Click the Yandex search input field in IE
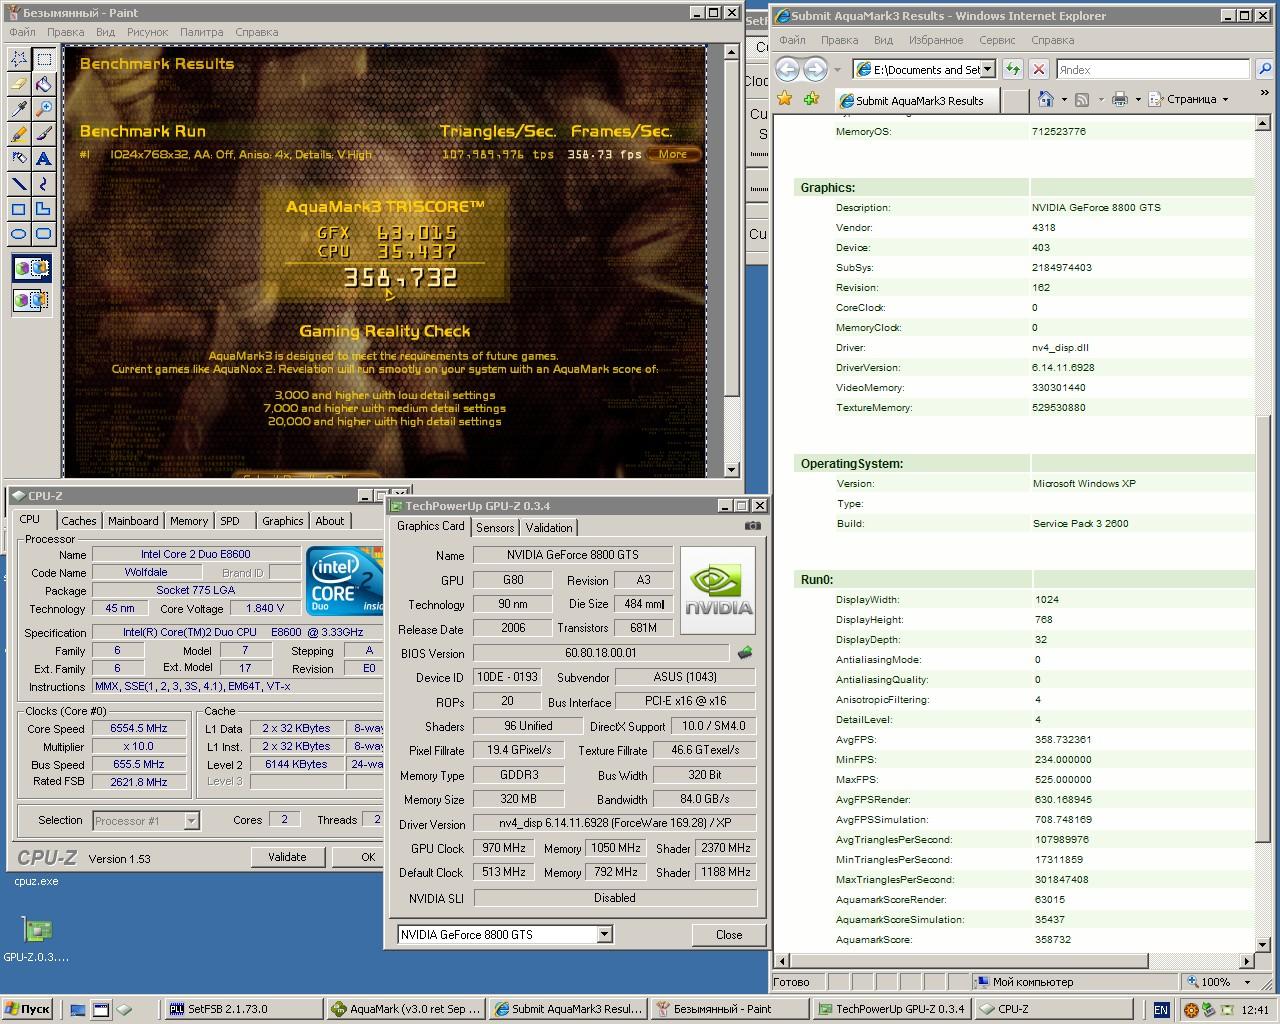Image resolution: width=1280 pixels, height=1024 pixels. [x=1151, y=69]
